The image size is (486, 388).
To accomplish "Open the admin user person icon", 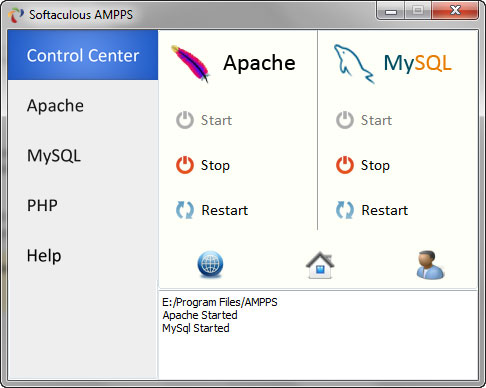I will 430,265.
